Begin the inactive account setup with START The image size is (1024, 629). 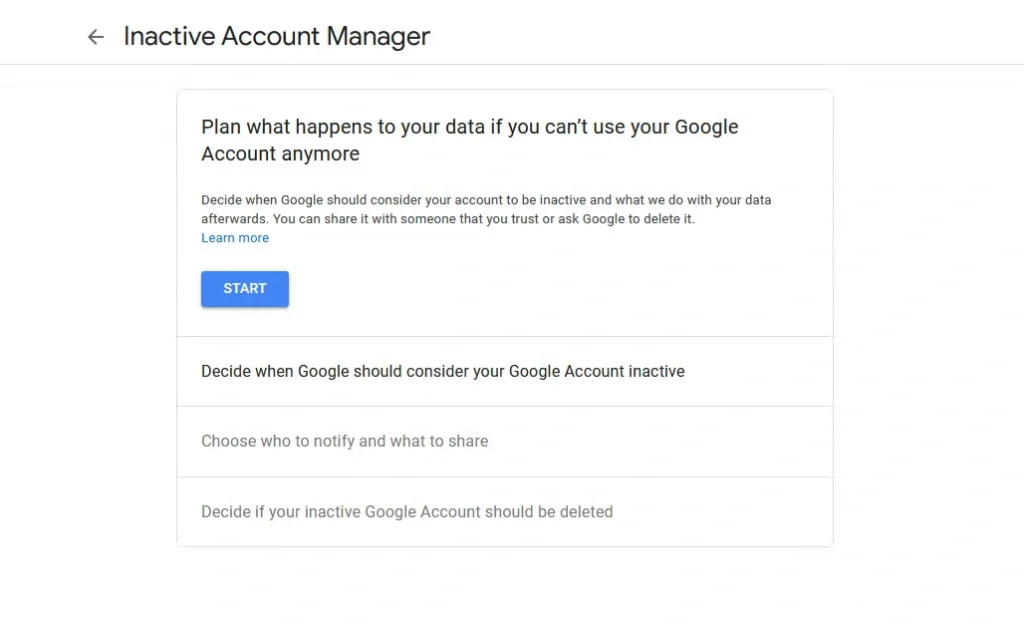coord(245,289)
